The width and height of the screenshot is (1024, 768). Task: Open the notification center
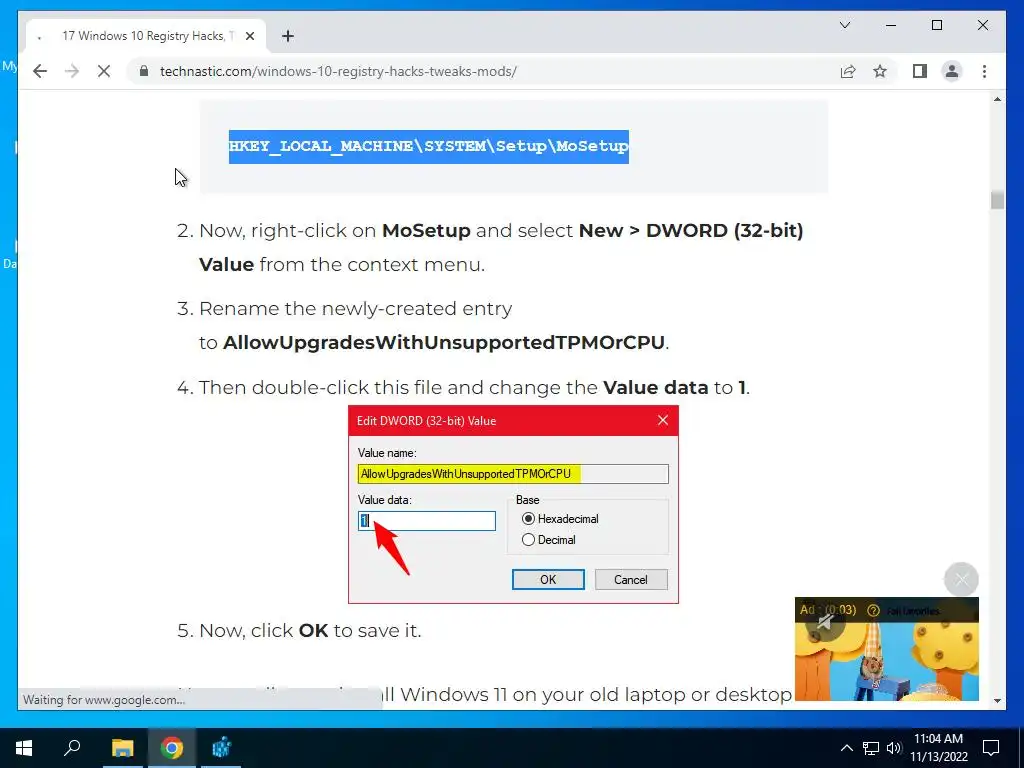coord(991,748)
